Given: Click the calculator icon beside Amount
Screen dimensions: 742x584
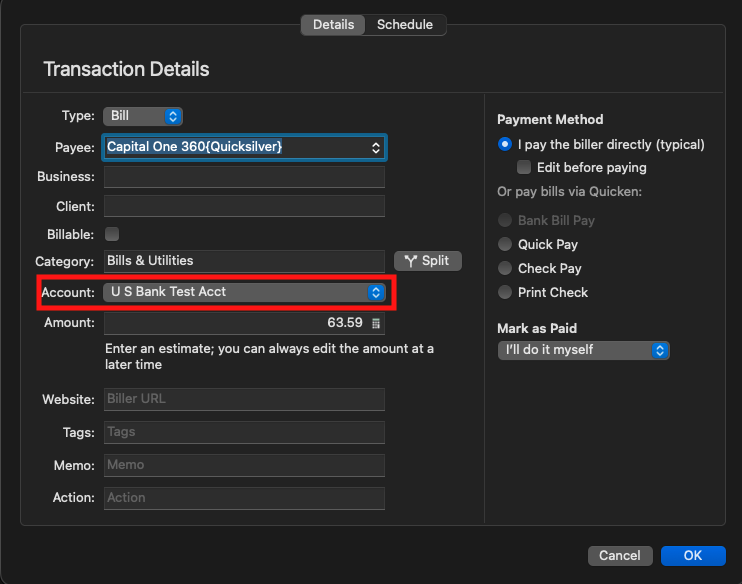Looking at the screenshot, I should (376, 324).
